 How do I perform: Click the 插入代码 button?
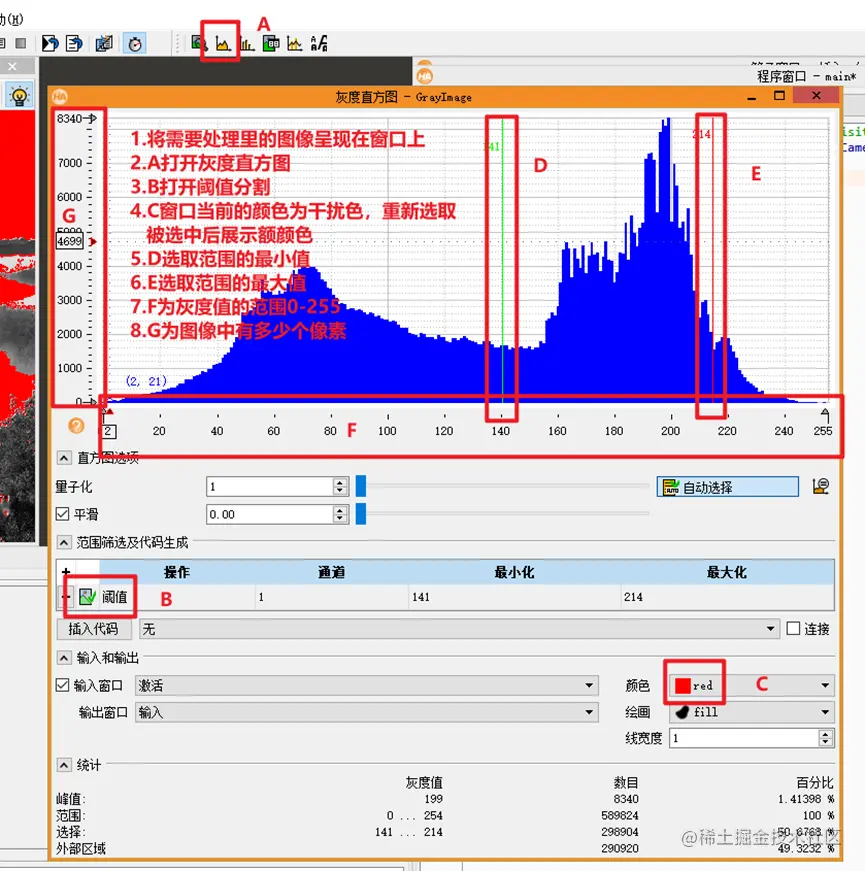click(94, 629)
